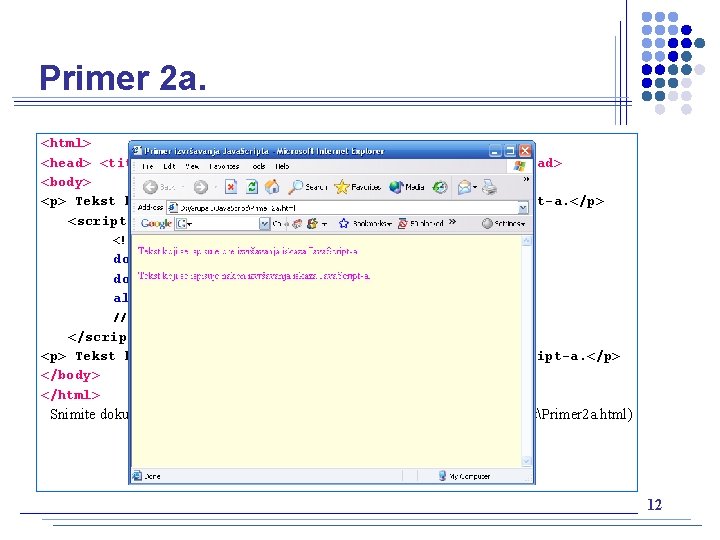Open the File menu
This screenshot has width=720, height=540.
[147, 166]
